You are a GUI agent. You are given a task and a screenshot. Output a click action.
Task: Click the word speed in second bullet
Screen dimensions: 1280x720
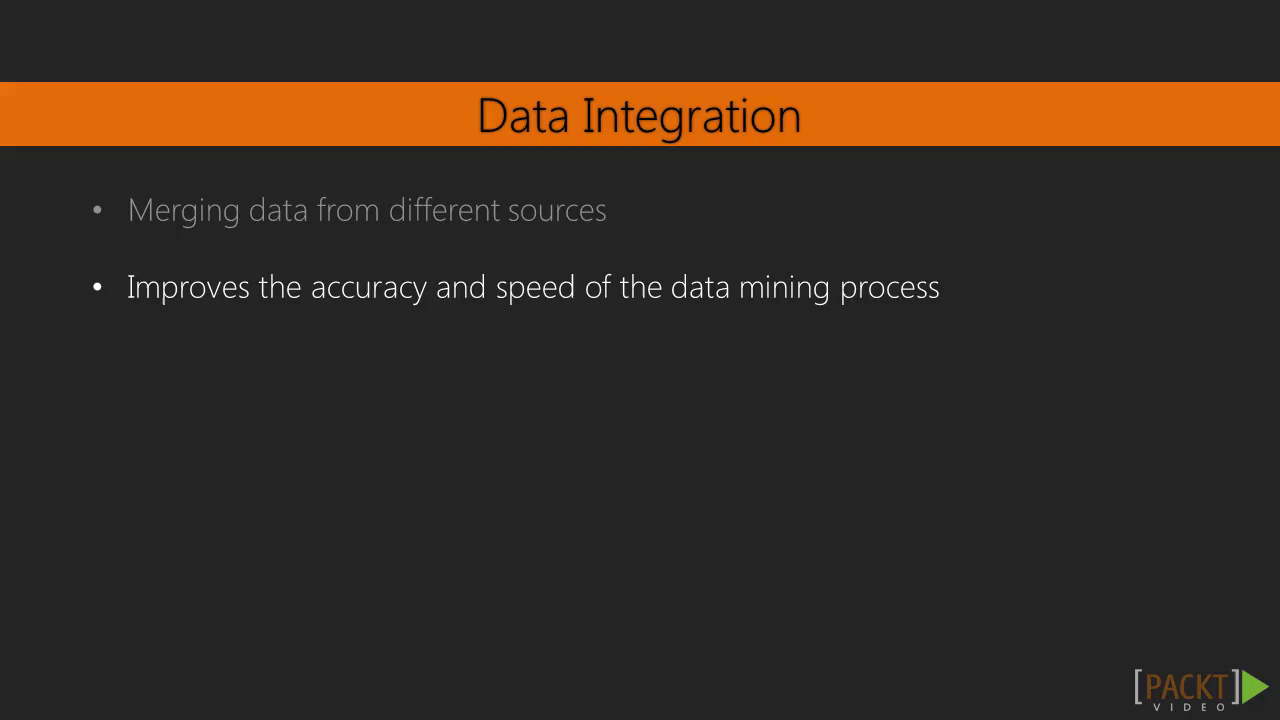[x=535, y=289]
